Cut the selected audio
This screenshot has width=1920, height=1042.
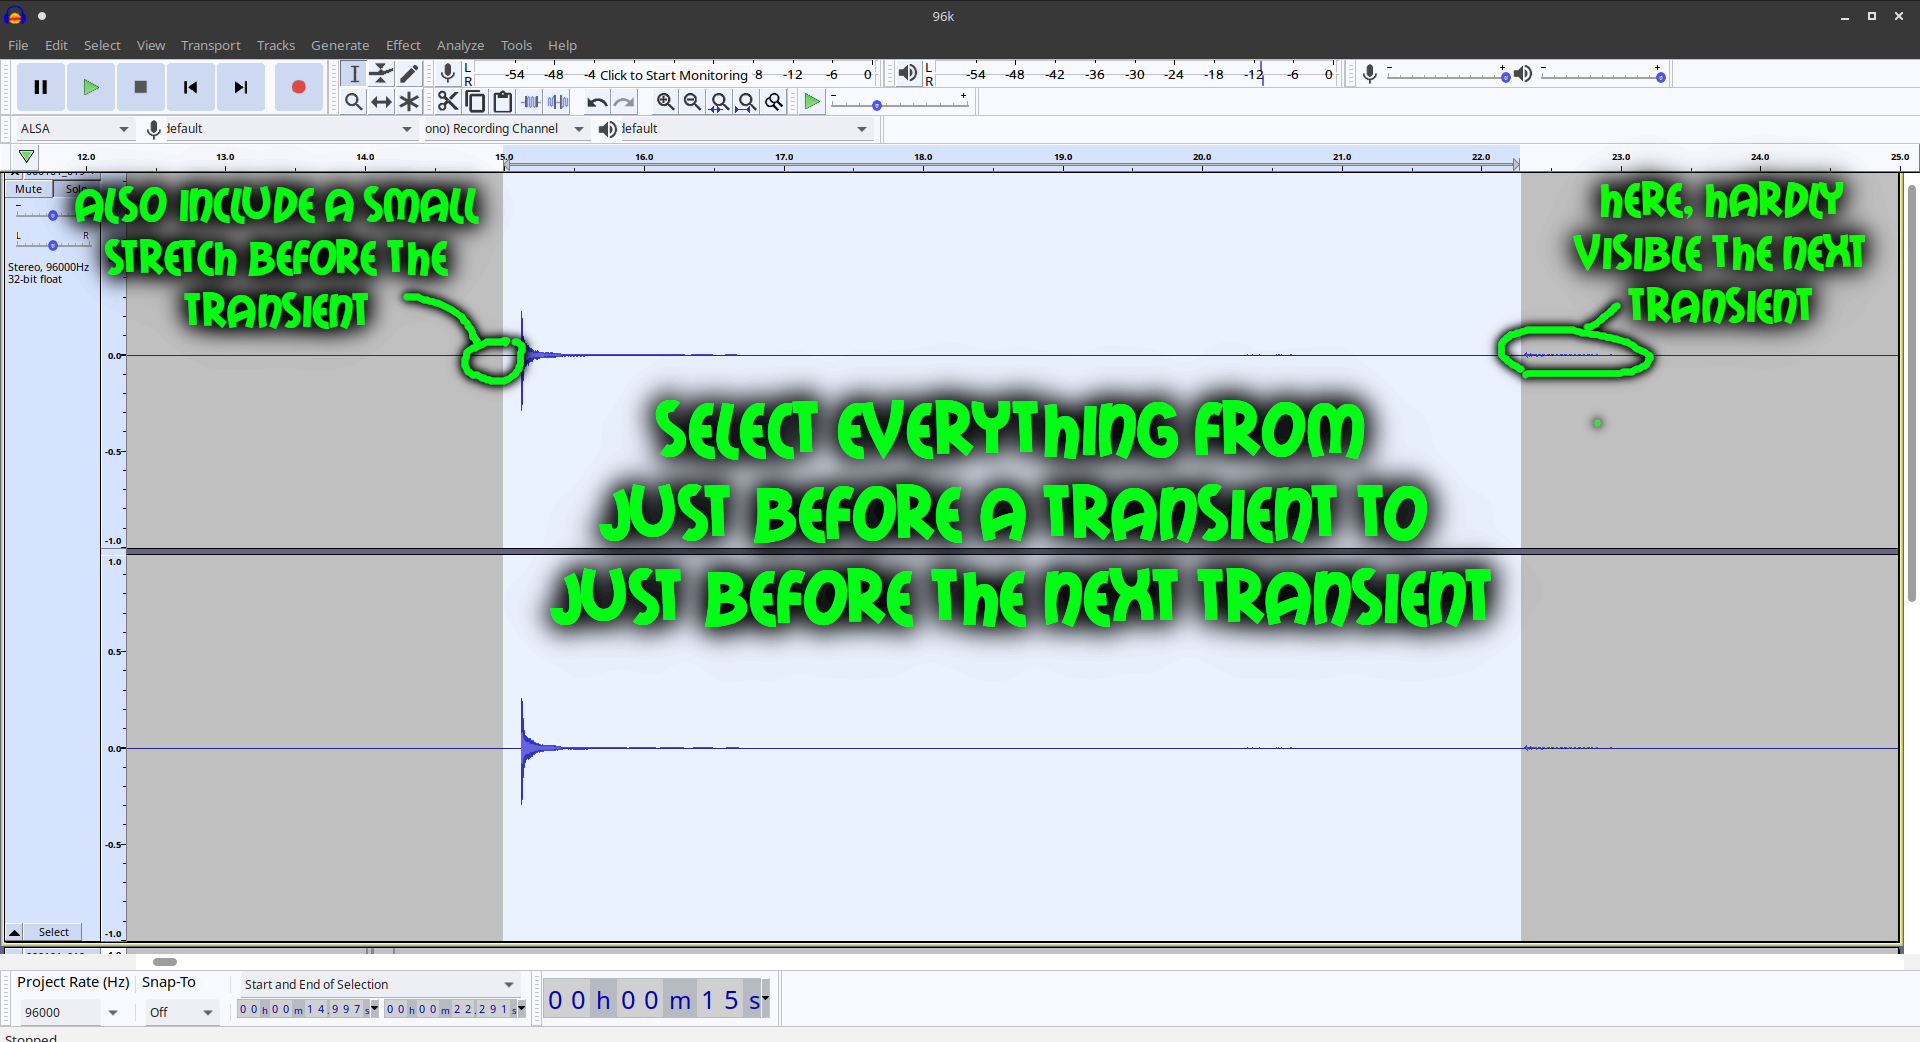pyautogui.click(x=447, y=101)
